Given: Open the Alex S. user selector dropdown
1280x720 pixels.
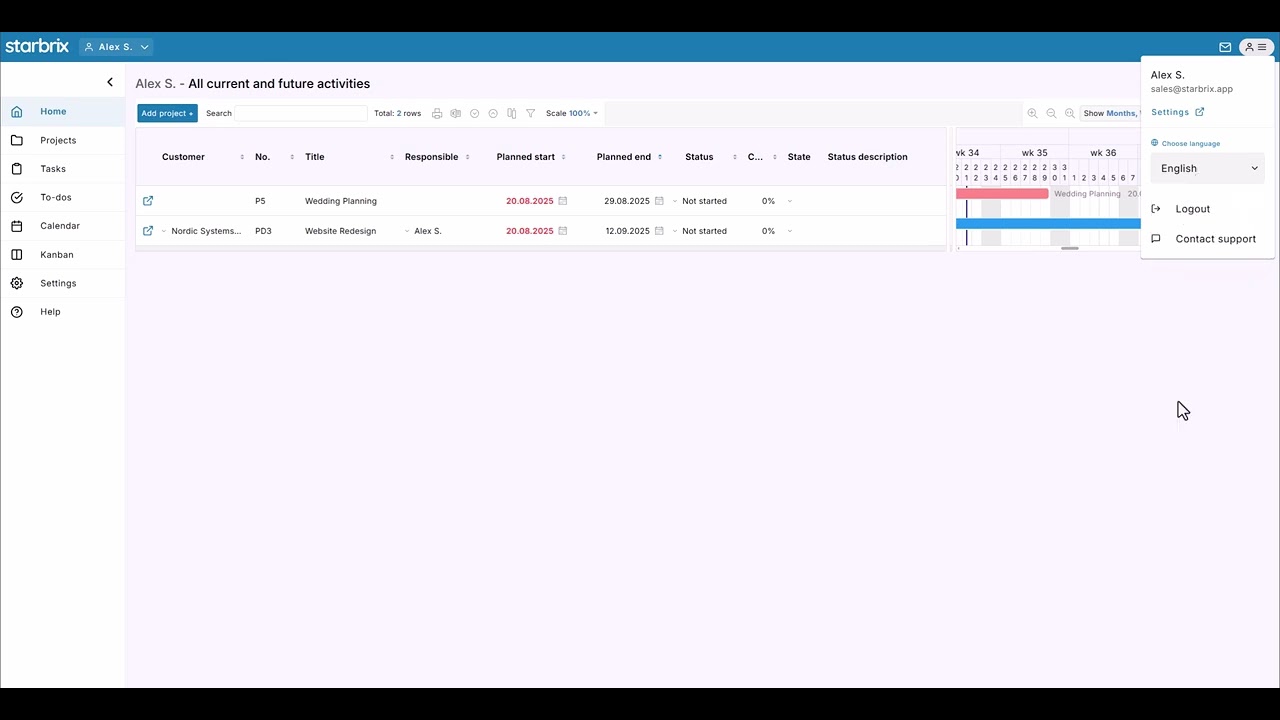Looking at the screenshot, I should click(116, 47).
